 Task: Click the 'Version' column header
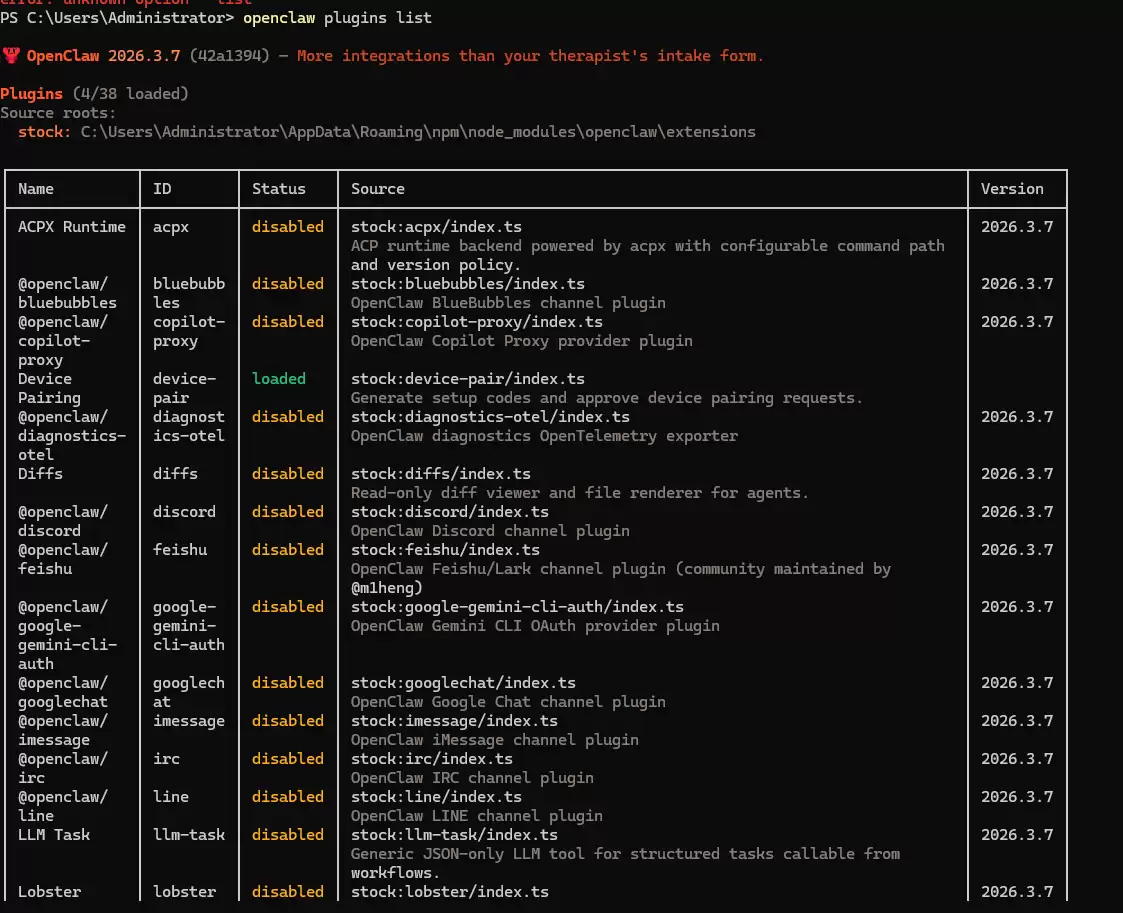click(x=1011, y=188)
